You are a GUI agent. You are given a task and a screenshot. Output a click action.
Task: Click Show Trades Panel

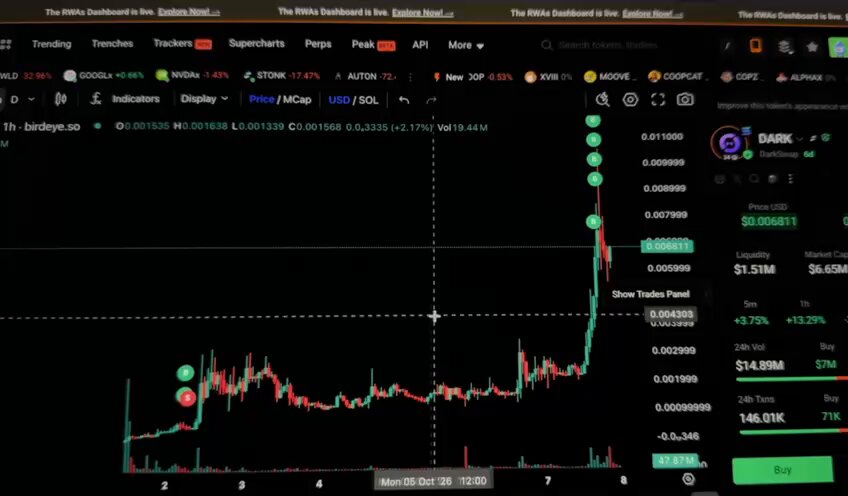pyautogui.click(x=651, y=294)
